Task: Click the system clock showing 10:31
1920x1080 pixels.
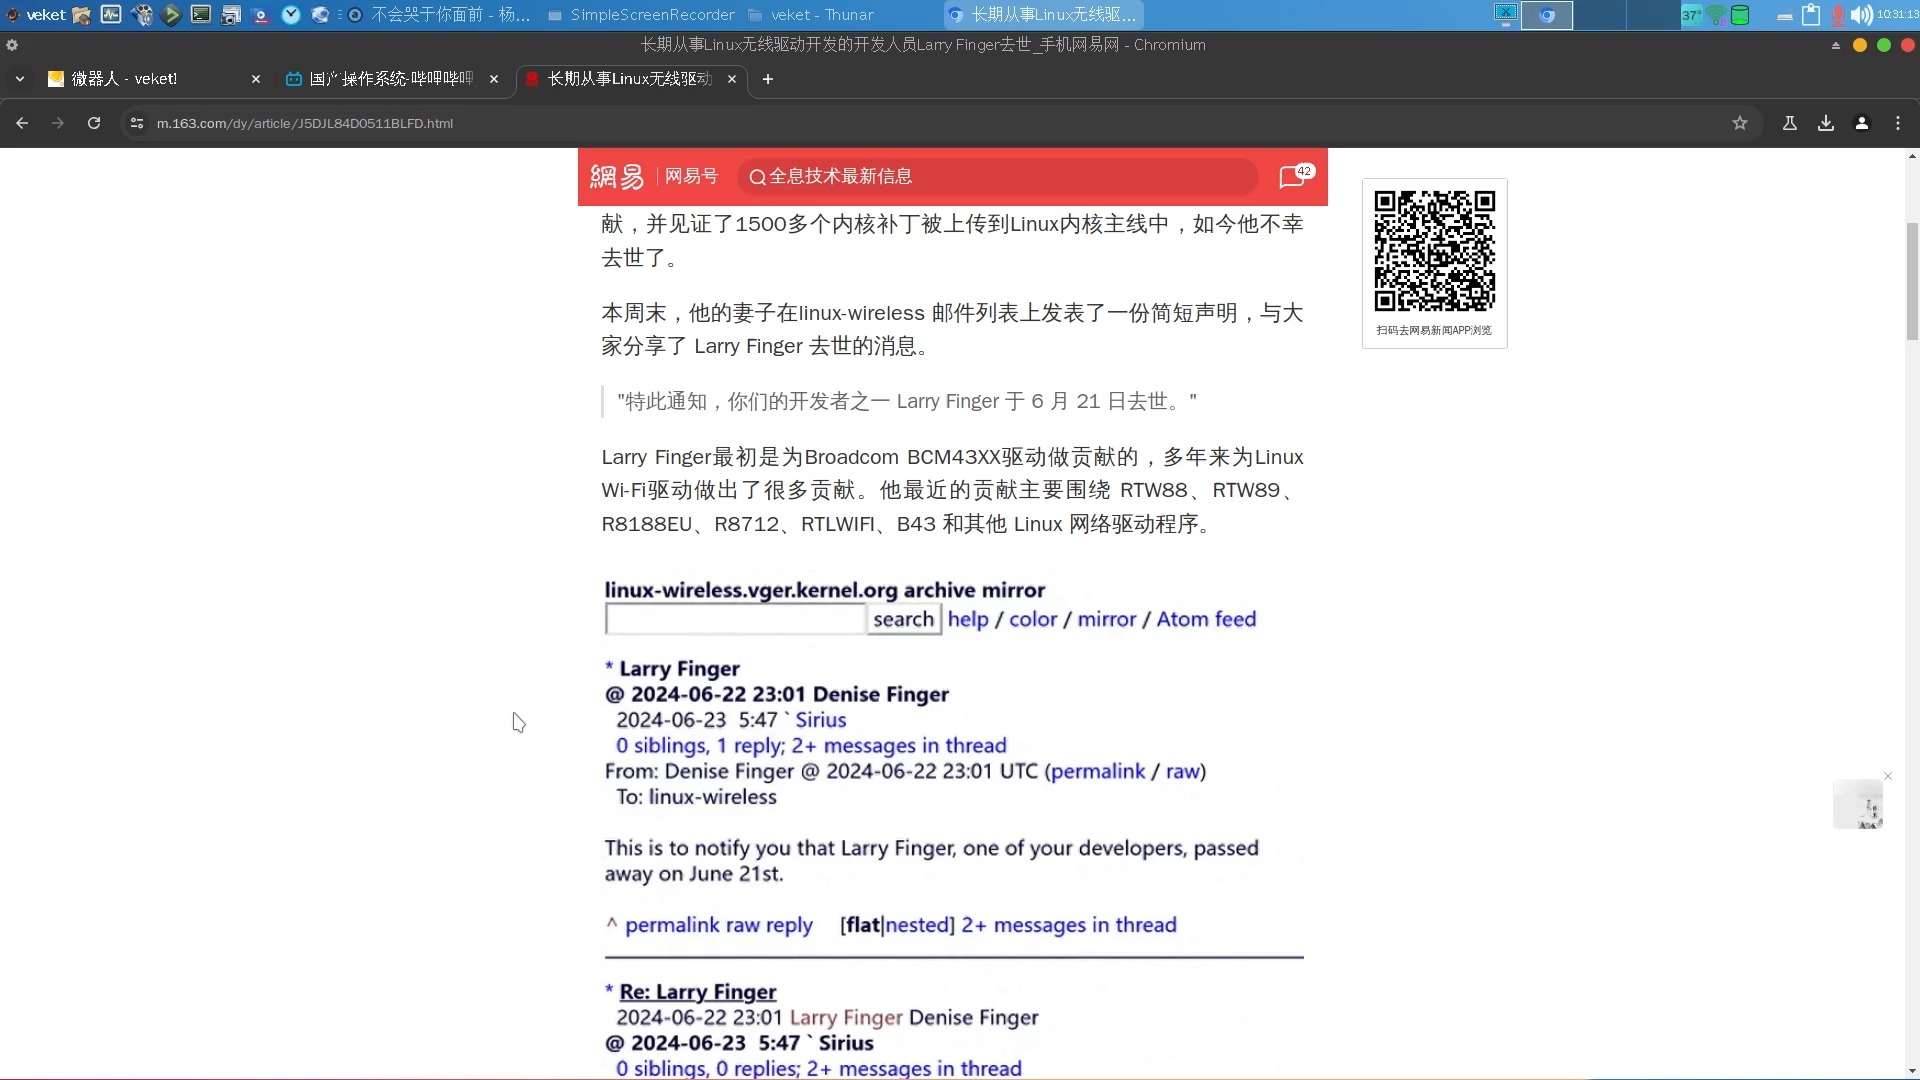Action: click(x=1897, y=14)
